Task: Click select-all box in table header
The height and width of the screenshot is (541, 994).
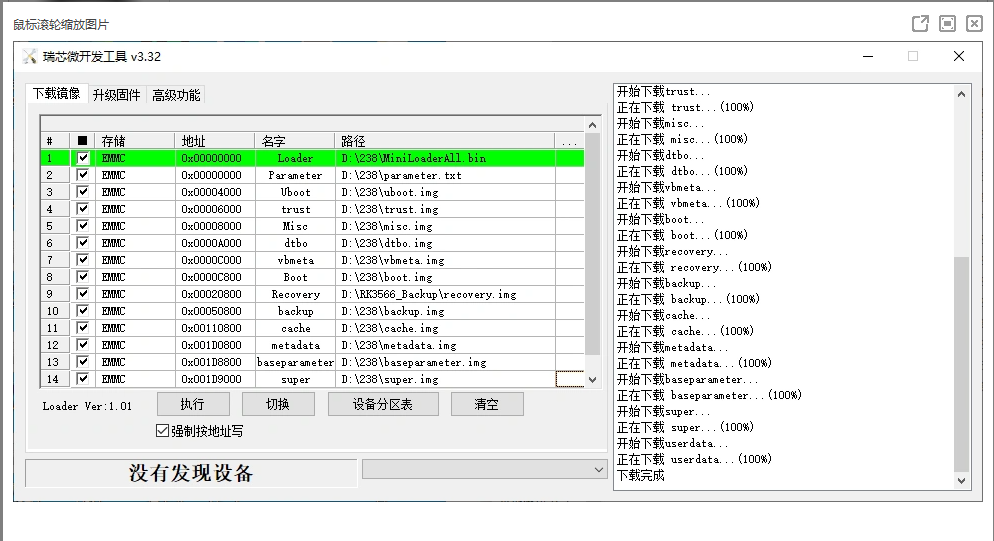Action: [x=82, y=141]
